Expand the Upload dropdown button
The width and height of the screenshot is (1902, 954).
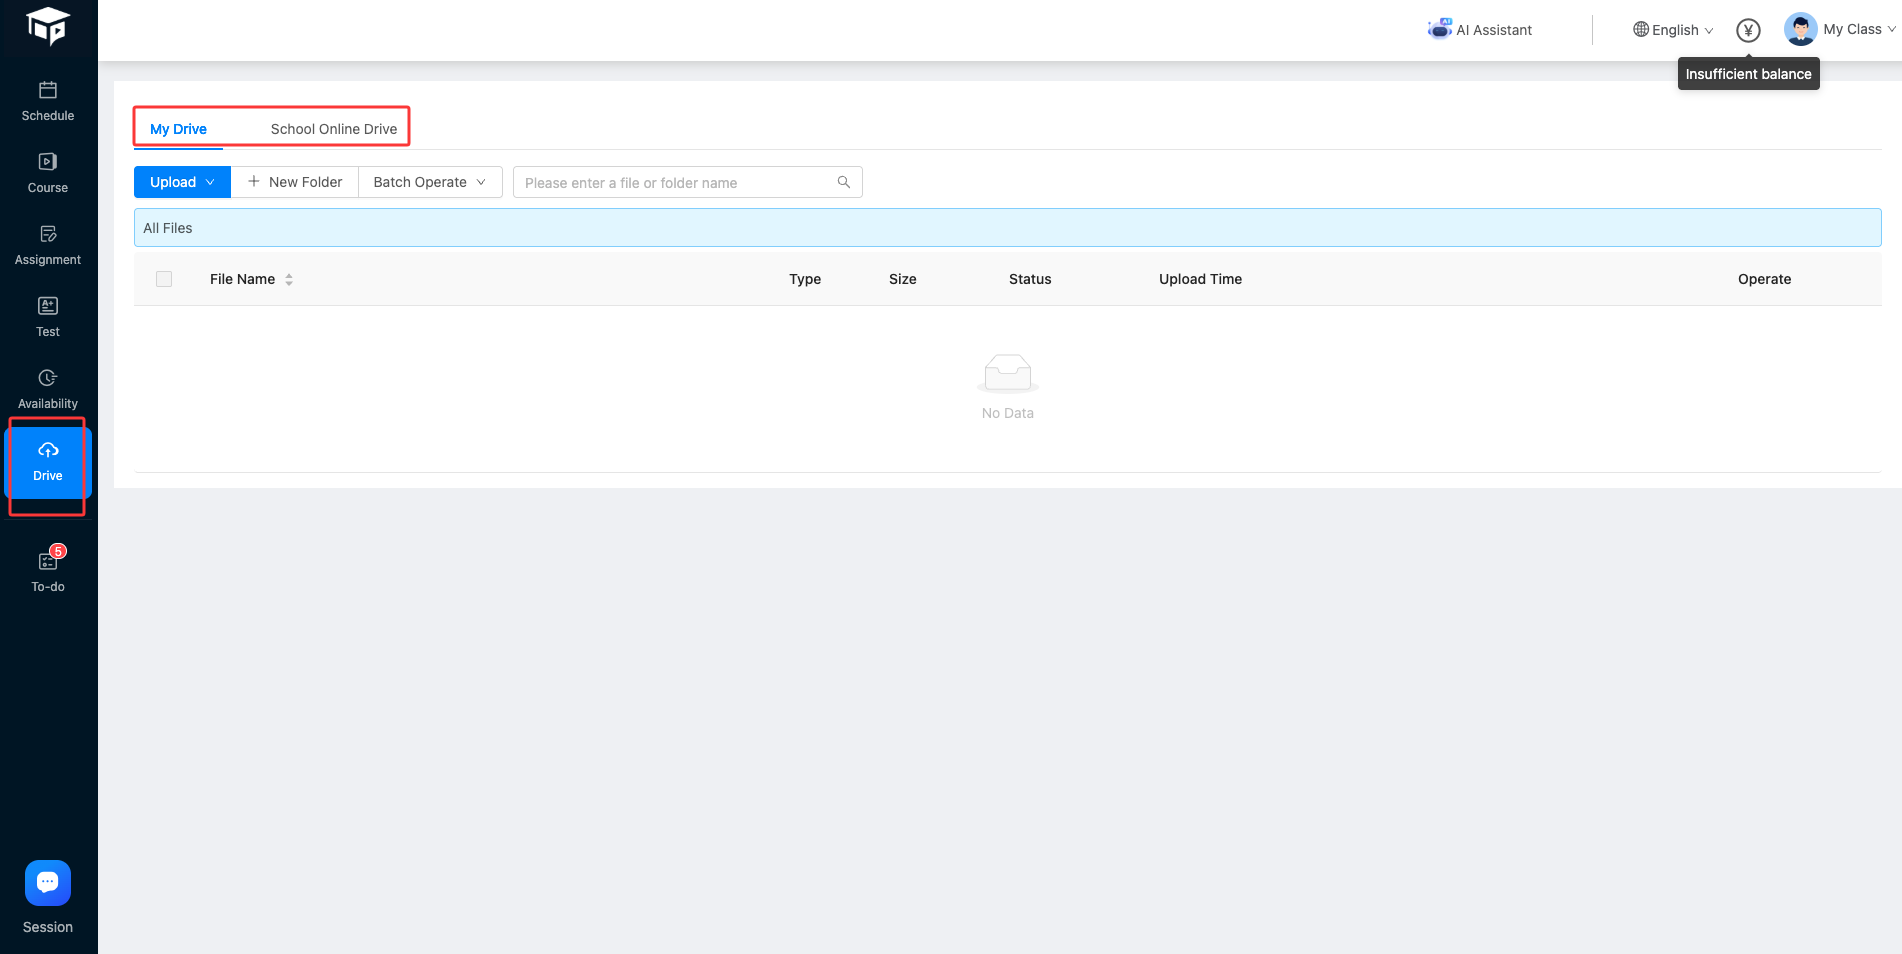click(182, 182)
